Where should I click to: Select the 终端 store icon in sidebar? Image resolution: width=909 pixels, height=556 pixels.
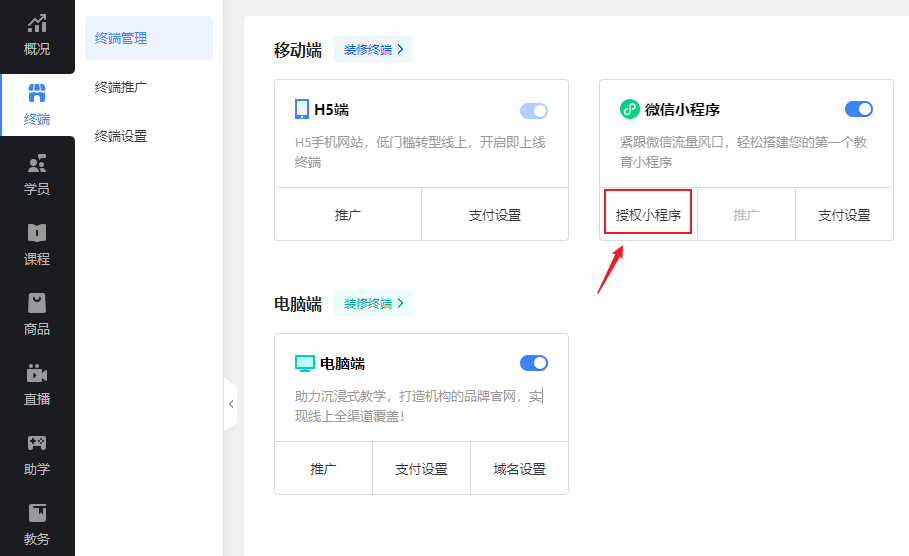(x=37, y=94)
